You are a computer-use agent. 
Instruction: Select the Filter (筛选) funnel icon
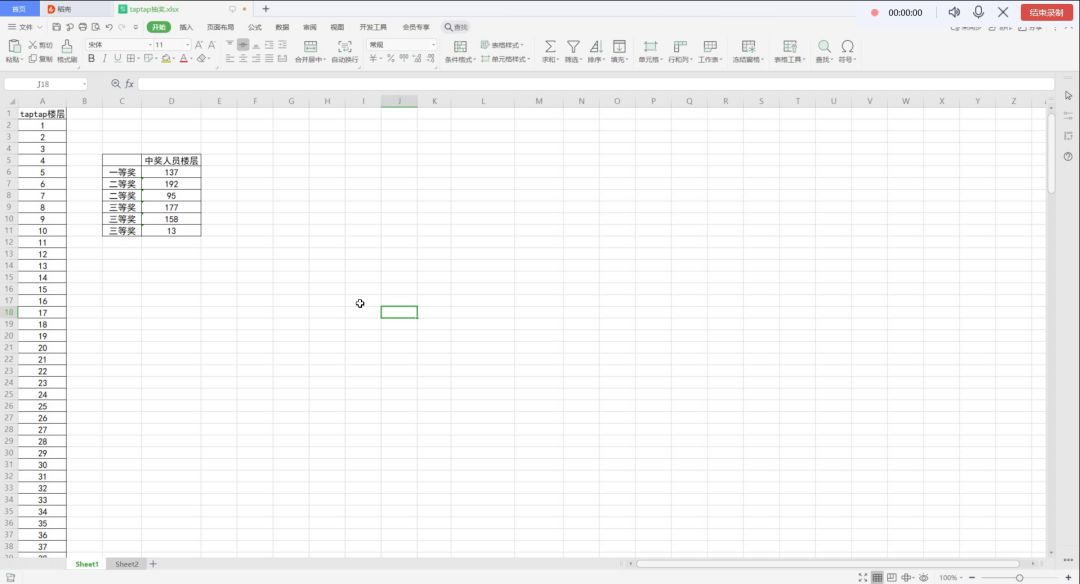click(573, 47)
